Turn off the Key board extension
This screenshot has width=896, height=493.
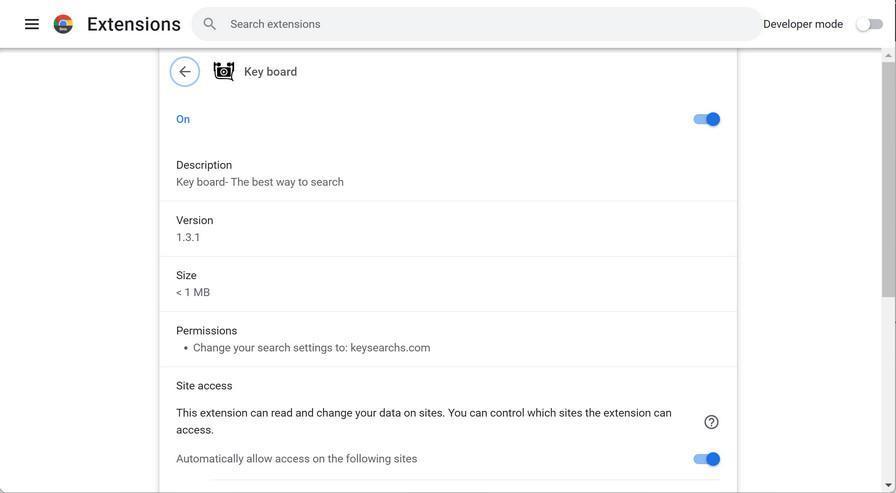706,119
